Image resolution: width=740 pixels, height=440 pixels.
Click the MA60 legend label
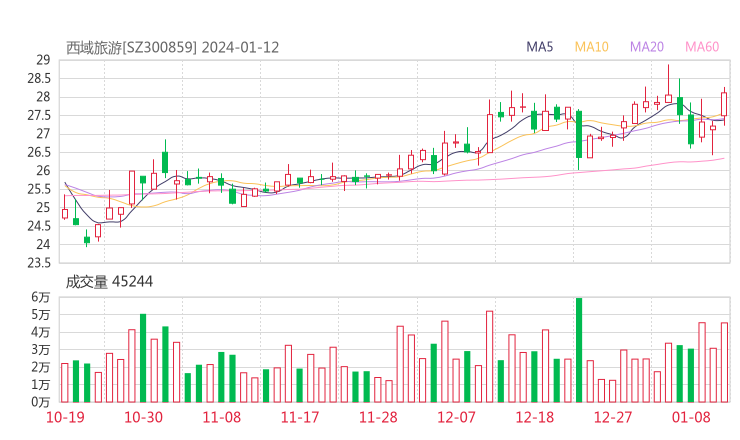pyautogui.click(x=702, y=47)
